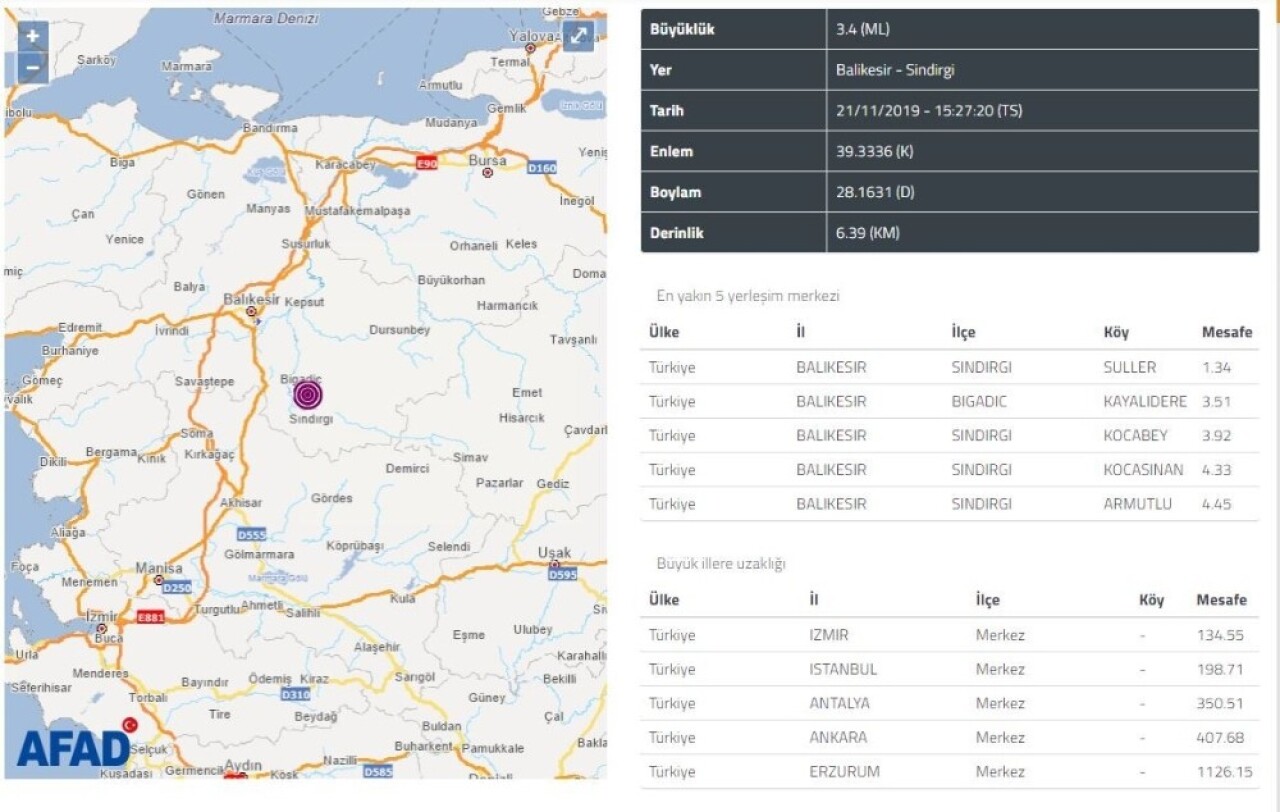Select the Büyüklük value 3.4 (ML)
The image size is (1280, 812).
pos(861,29)
